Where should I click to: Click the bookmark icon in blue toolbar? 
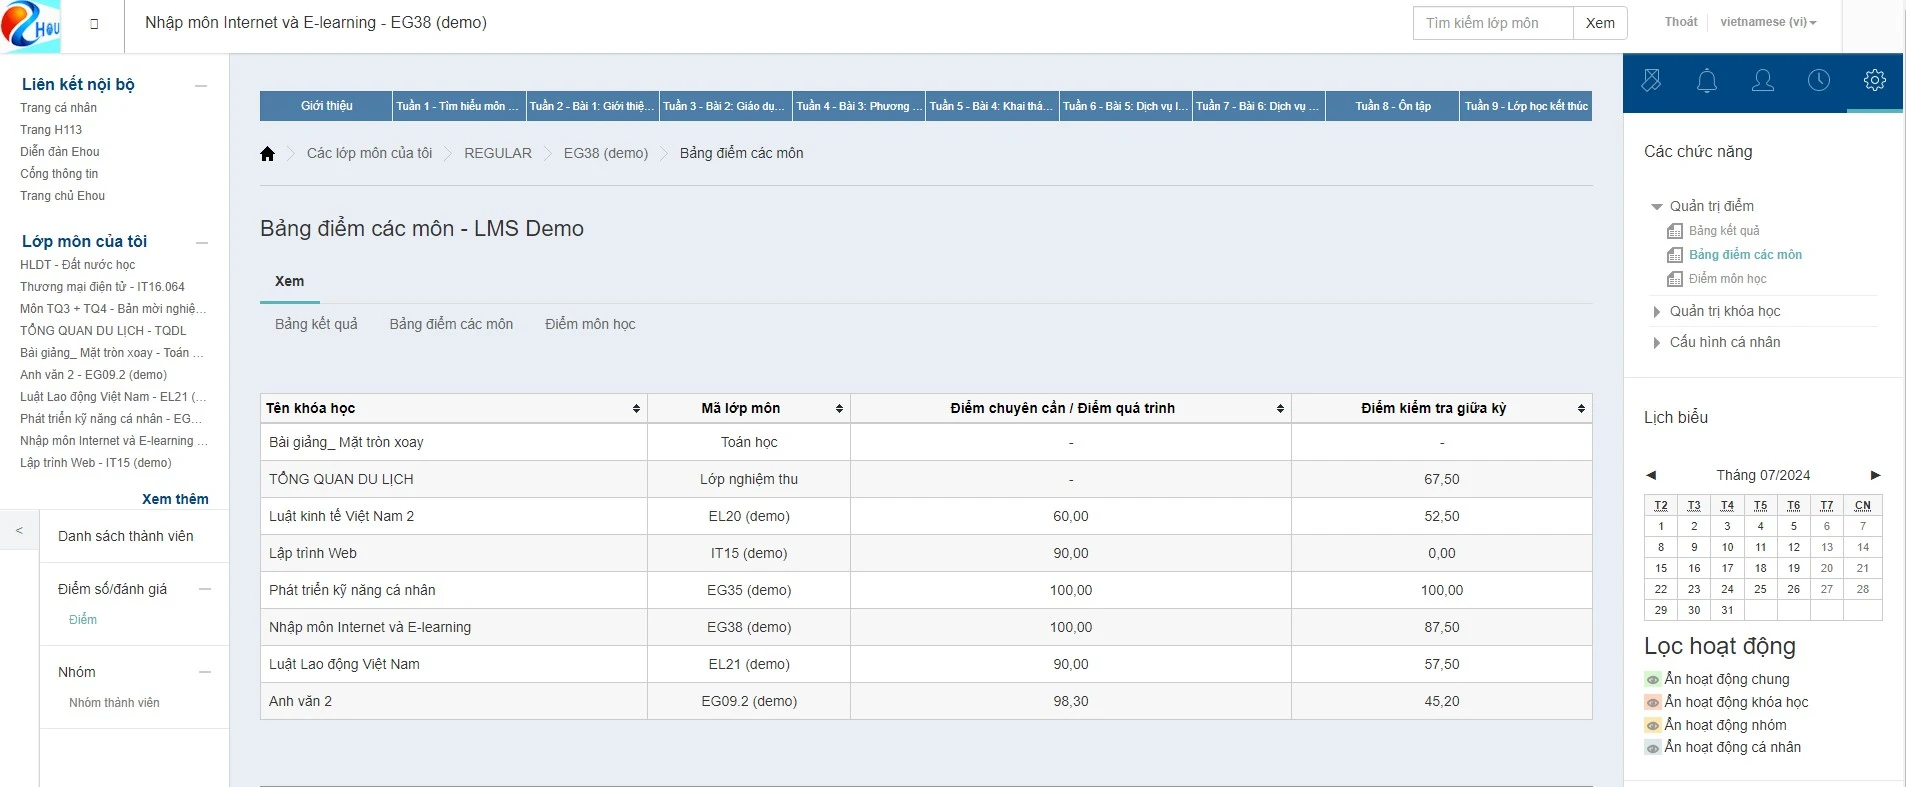(1651, 81)
